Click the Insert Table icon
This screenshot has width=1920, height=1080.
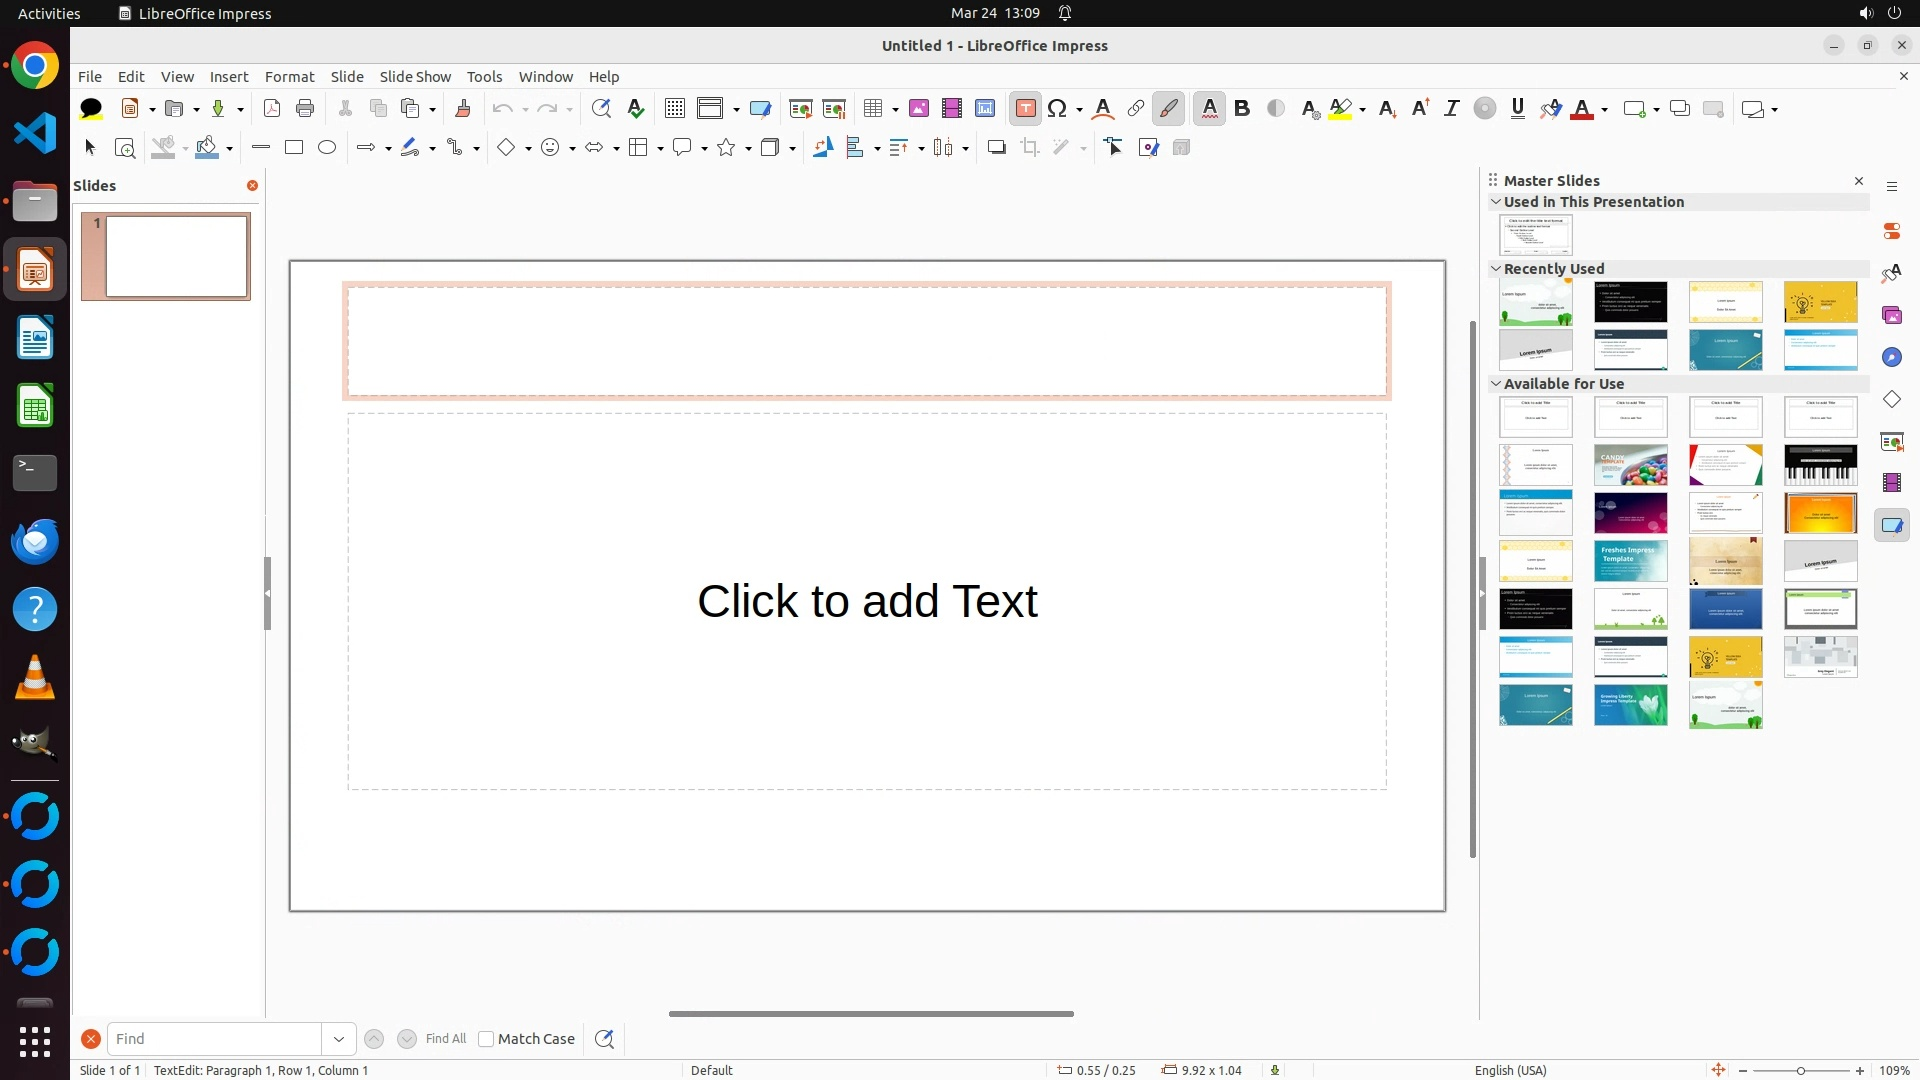[x=873, y=109]
